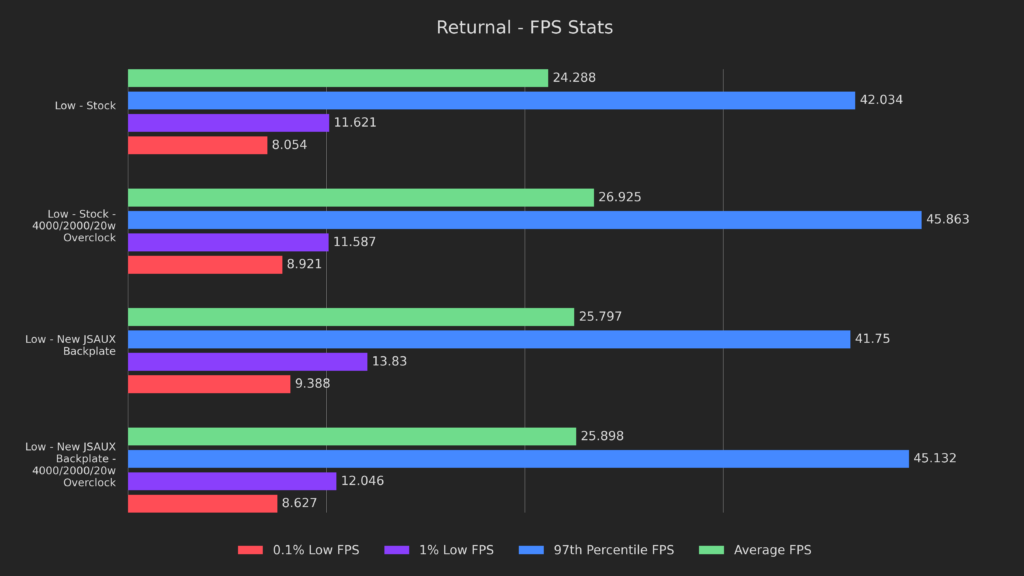Click the chart title "Returnal - FPS Stats"

(524, 28)
